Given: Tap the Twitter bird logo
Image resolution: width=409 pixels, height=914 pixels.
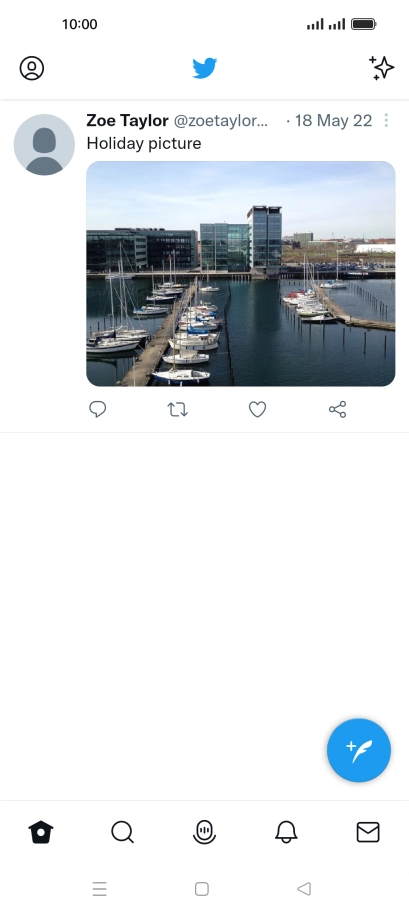Looking at the screenshot, I should point(204,68).
